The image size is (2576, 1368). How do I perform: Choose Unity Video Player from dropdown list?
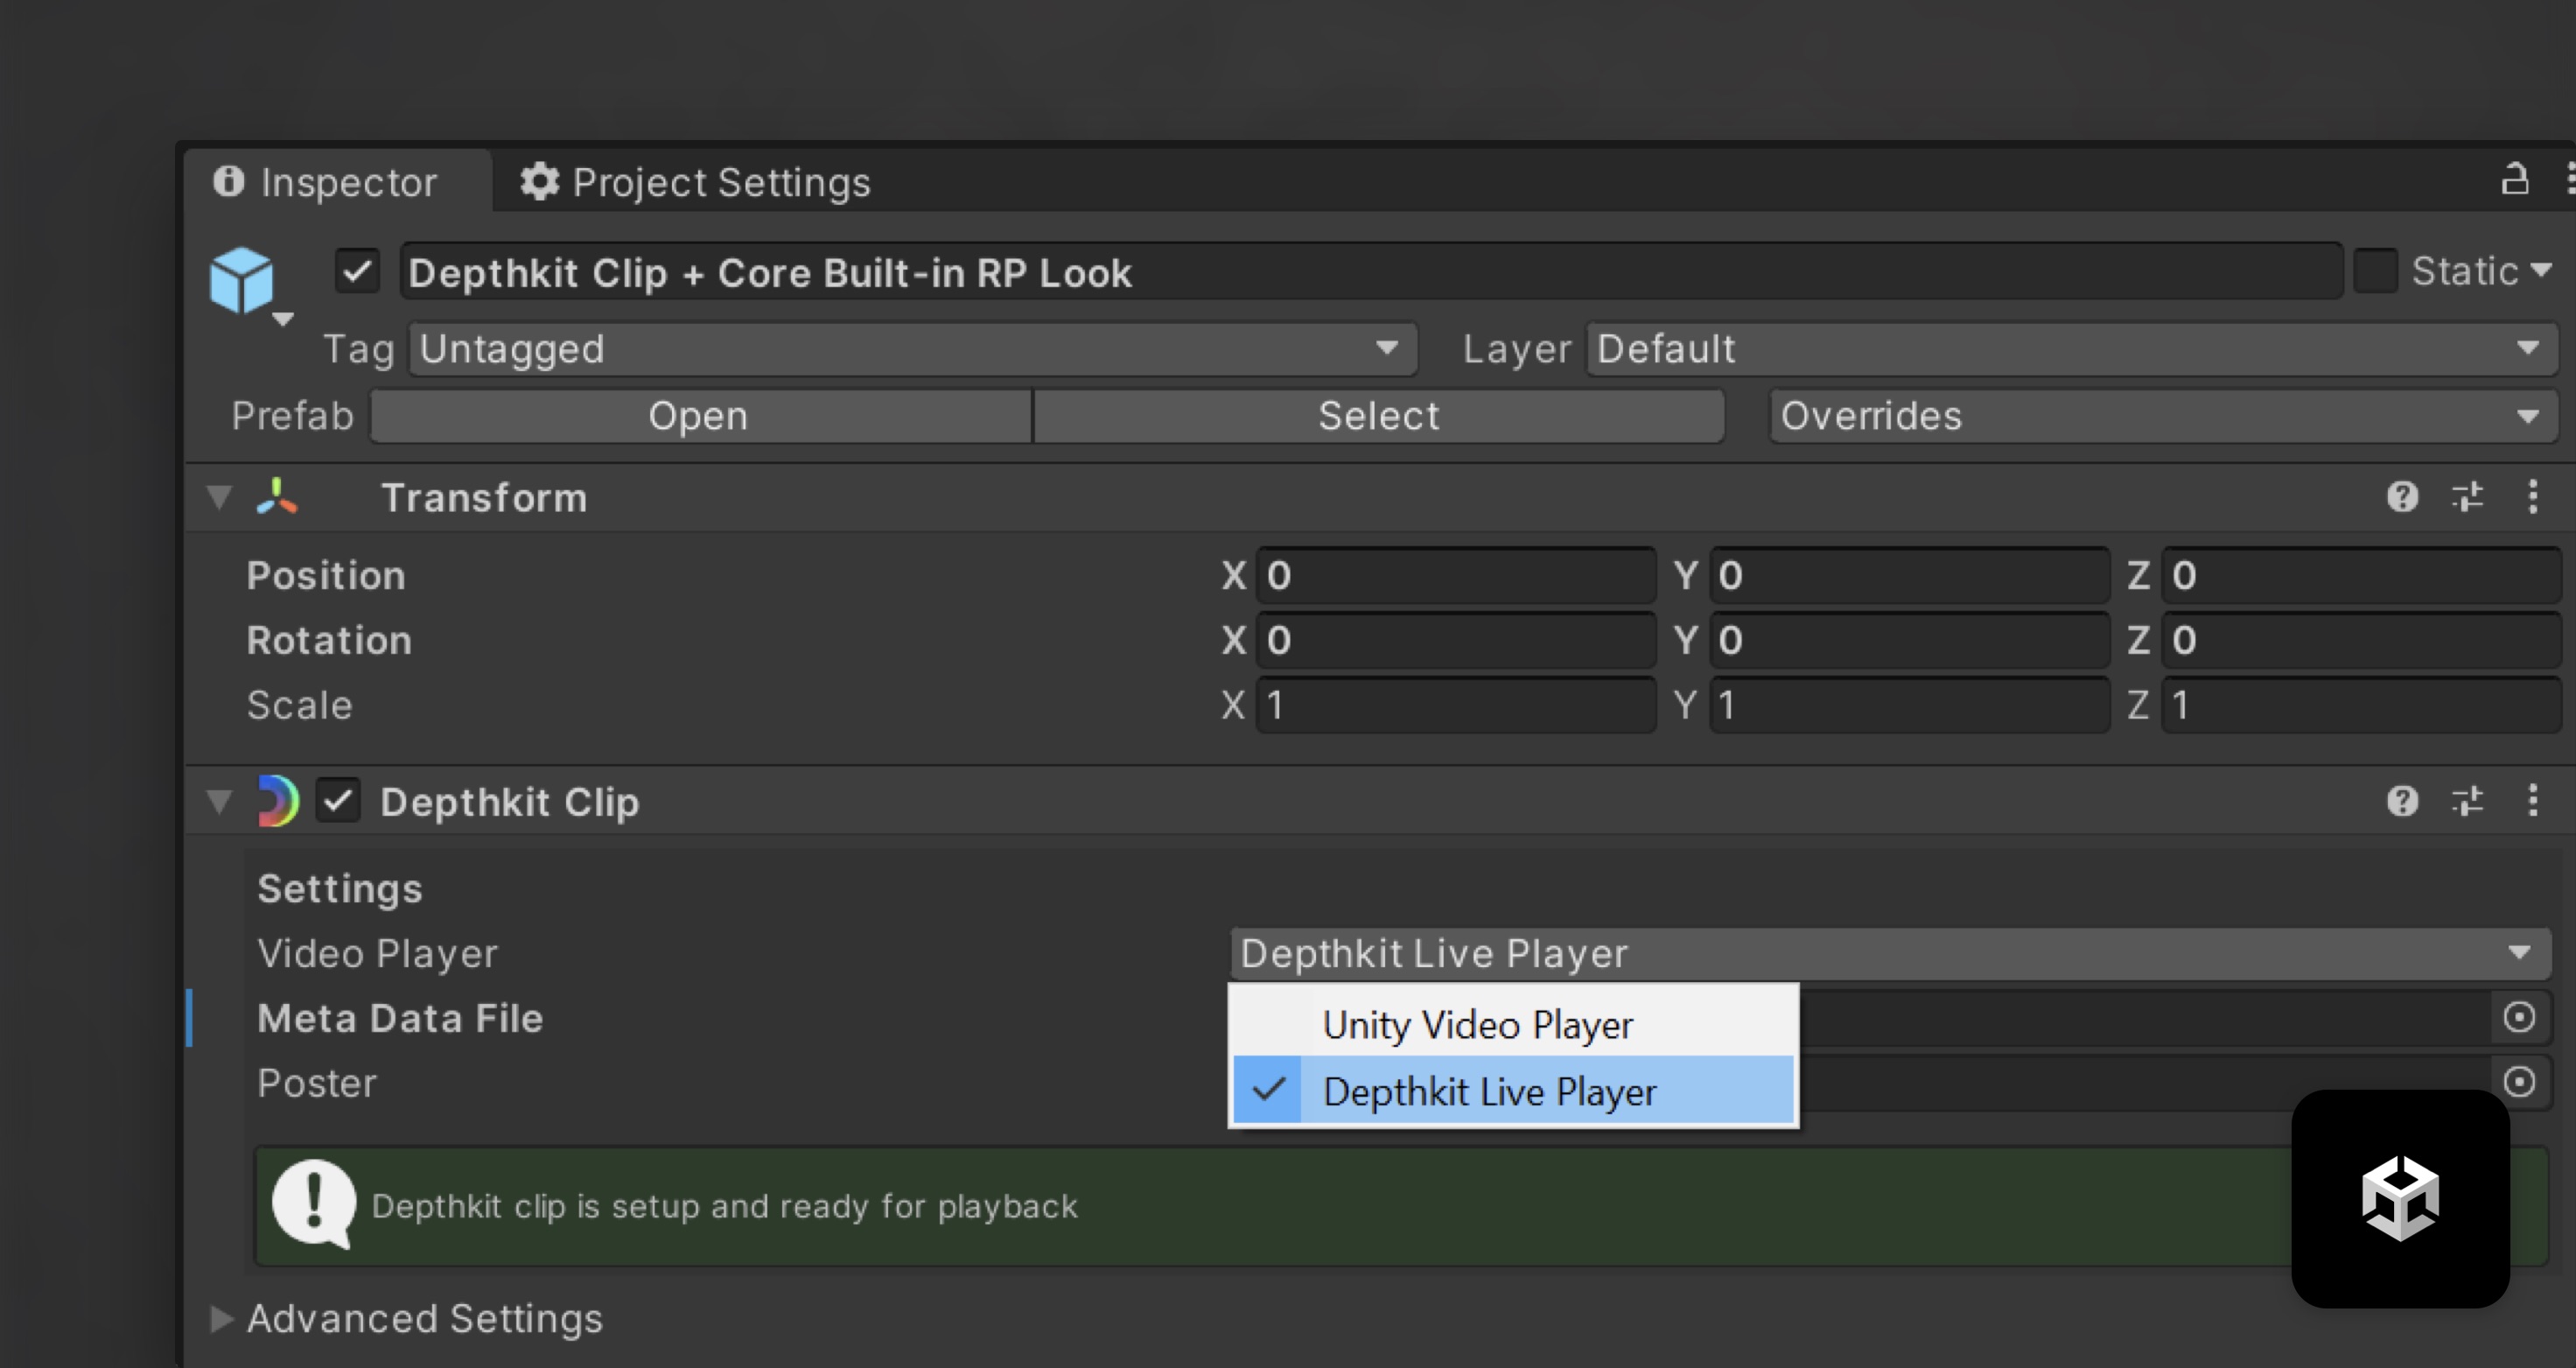pos(1477,1025)
